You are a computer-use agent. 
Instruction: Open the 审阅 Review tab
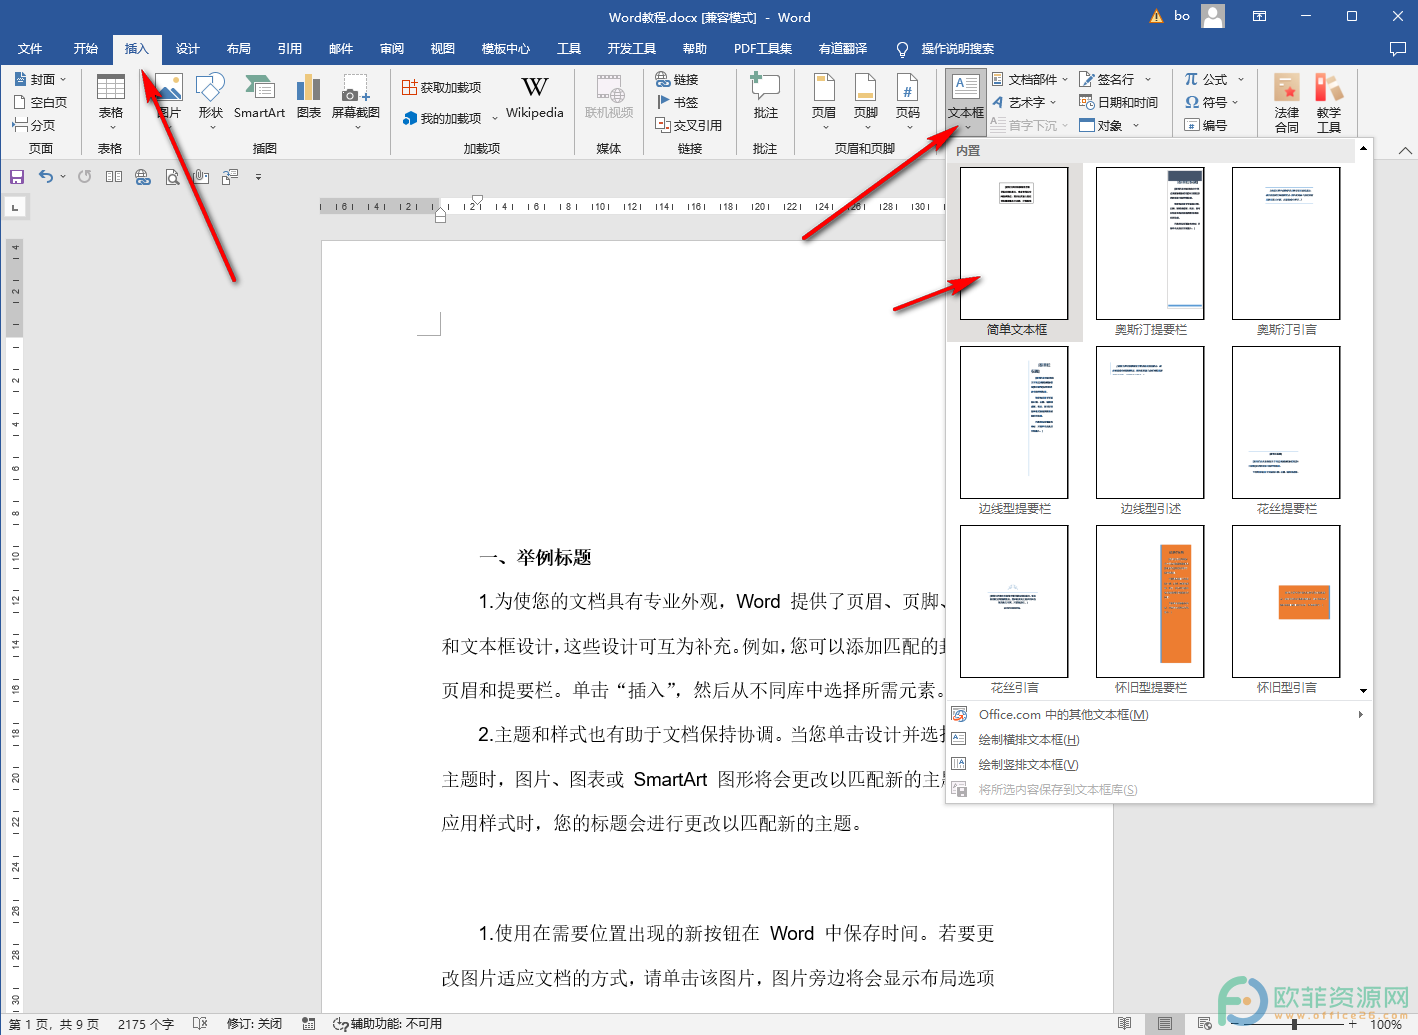point(392,48)
